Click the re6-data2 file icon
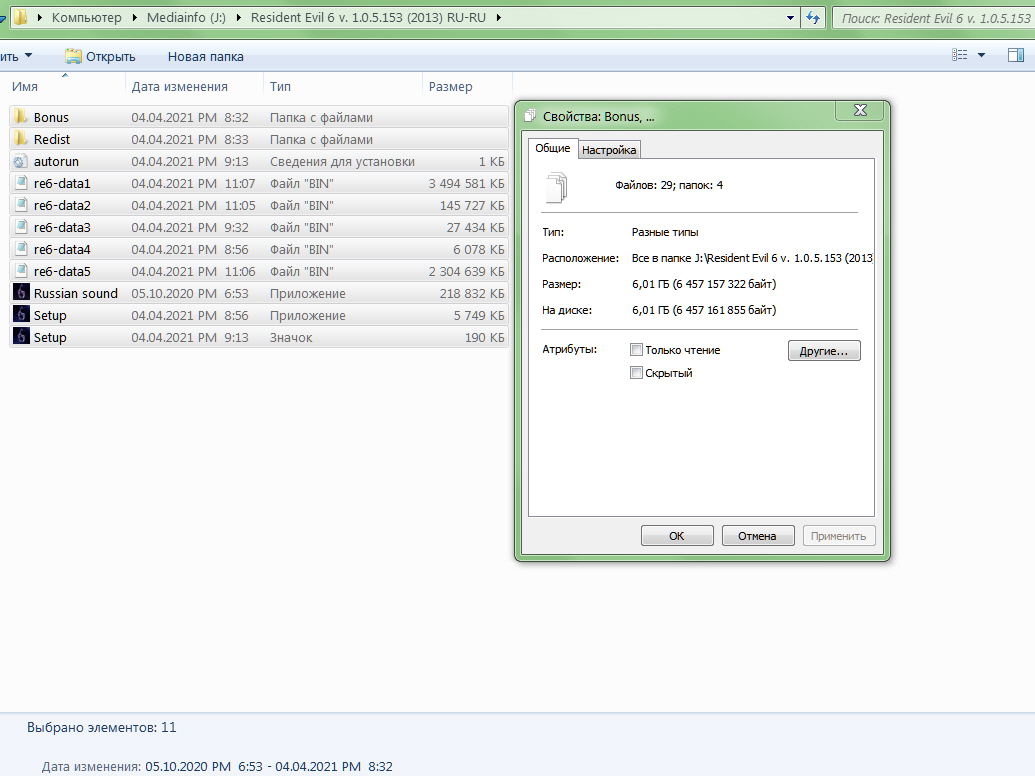 [21, 205]
